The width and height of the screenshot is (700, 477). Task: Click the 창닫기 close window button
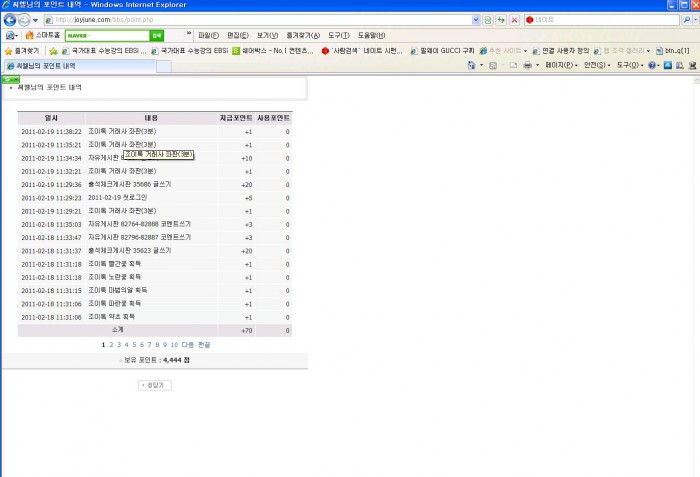click(x=155, y=384)
